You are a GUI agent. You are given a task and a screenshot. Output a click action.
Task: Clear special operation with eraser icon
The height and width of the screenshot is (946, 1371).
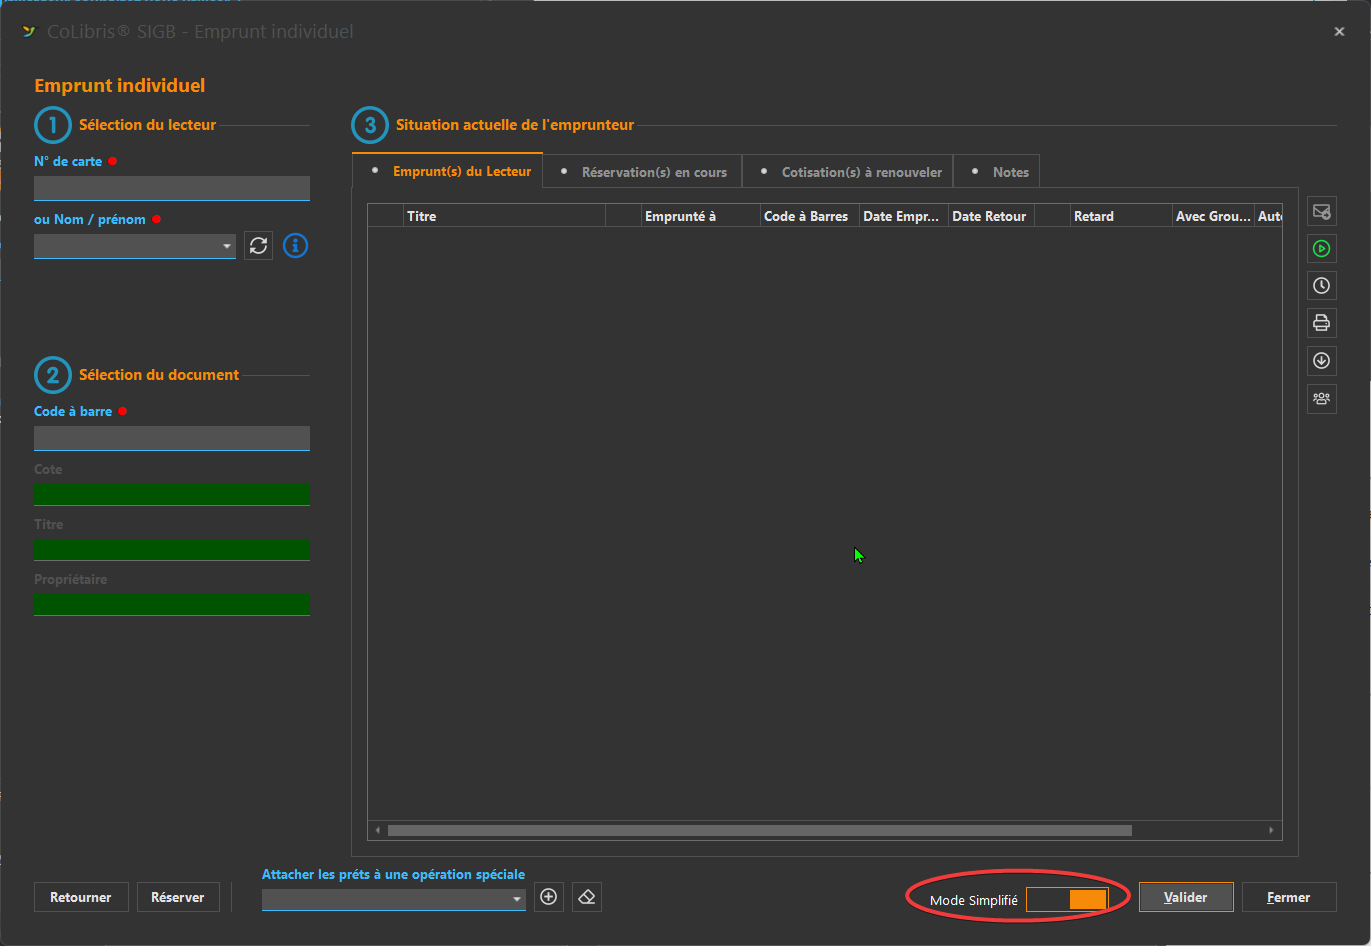[x=587, y=897]
